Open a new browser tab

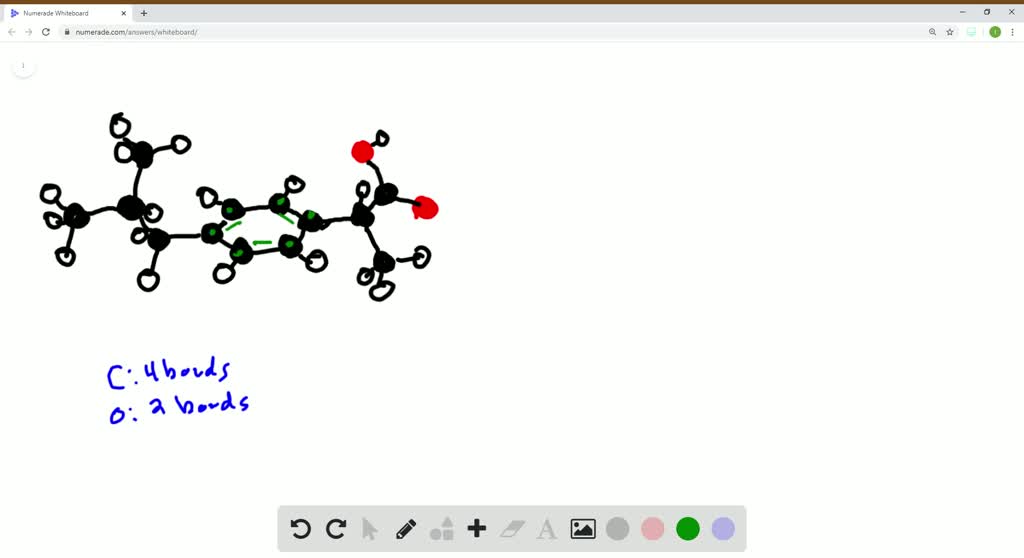[144, 13]
